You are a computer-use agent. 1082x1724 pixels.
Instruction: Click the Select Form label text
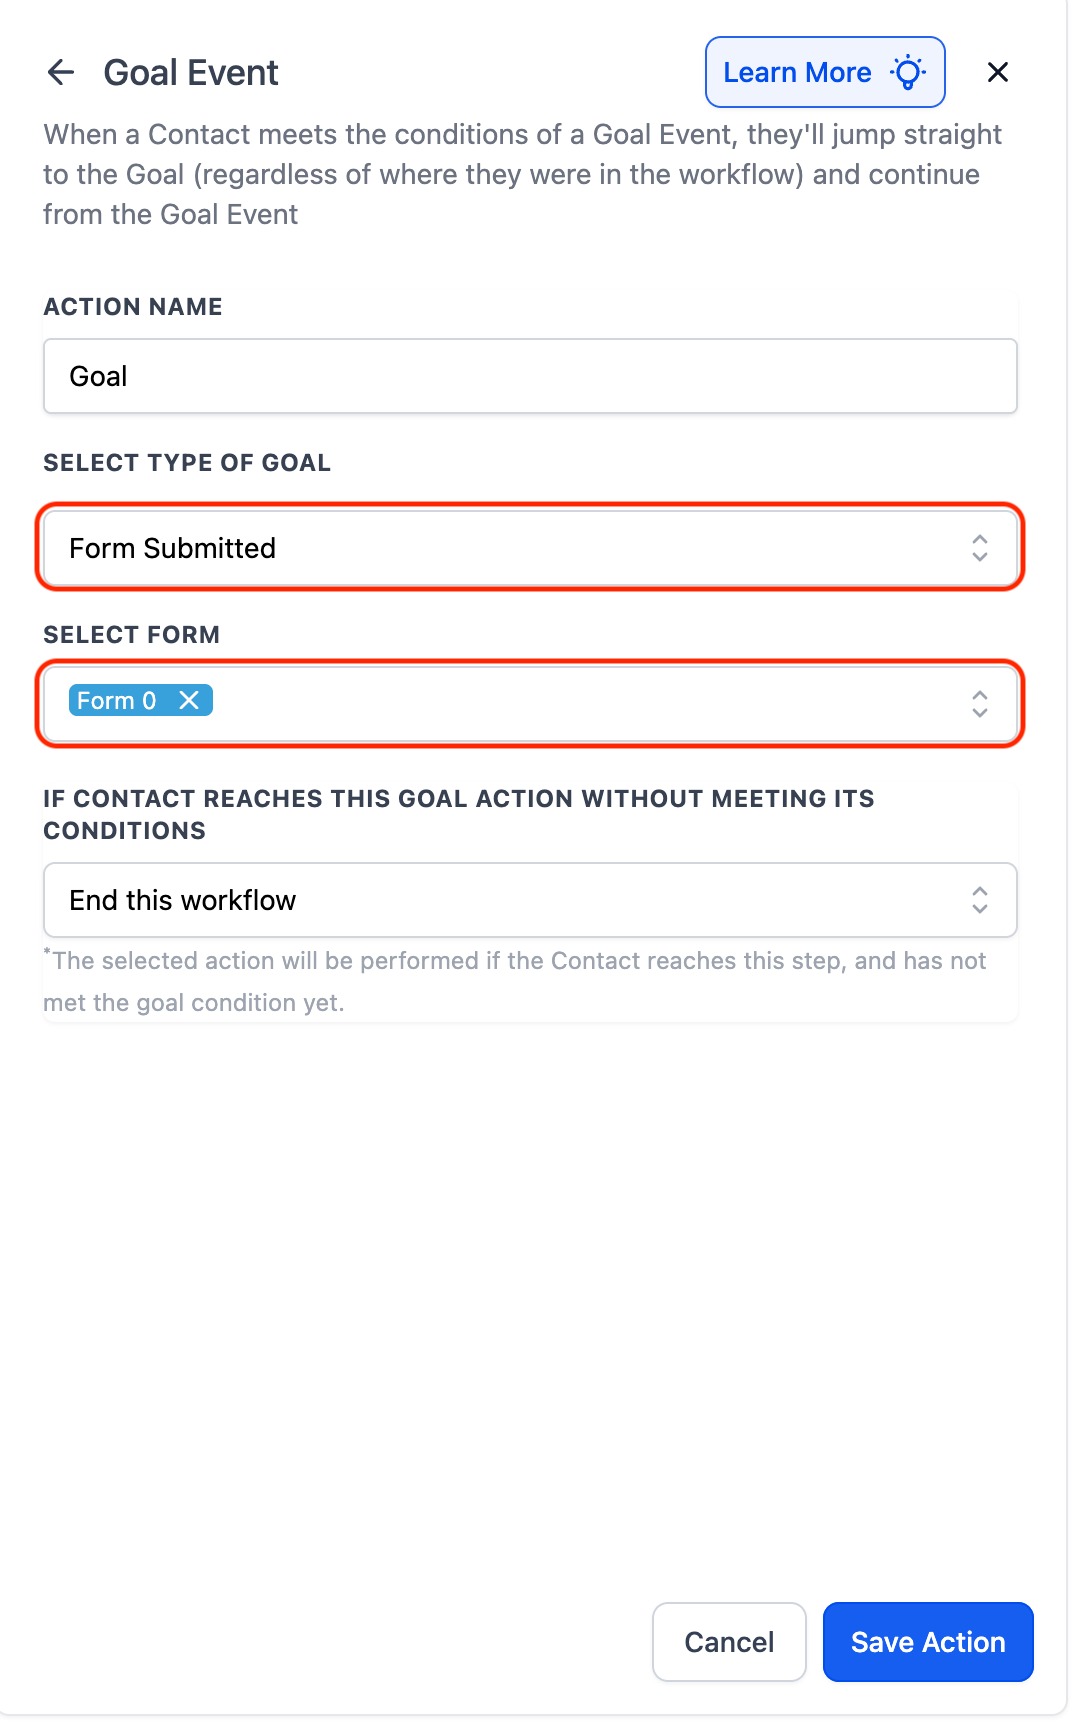(x=132, y=635)
